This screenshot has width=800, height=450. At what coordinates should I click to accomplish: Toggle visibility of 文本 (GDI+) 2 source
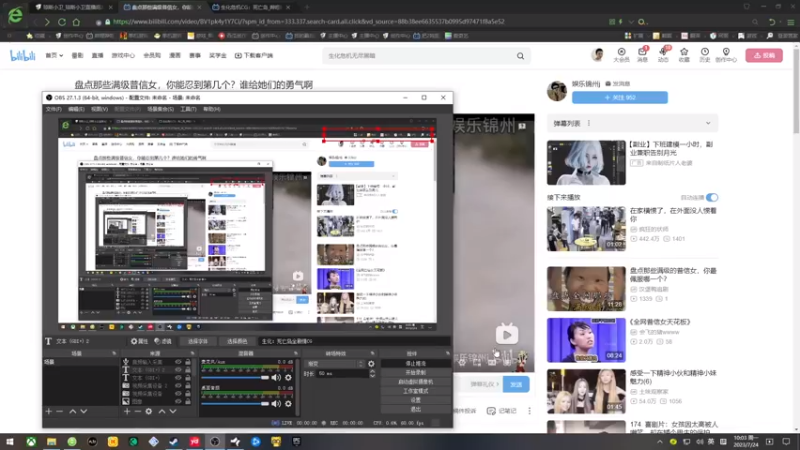(x=178, y=369)
